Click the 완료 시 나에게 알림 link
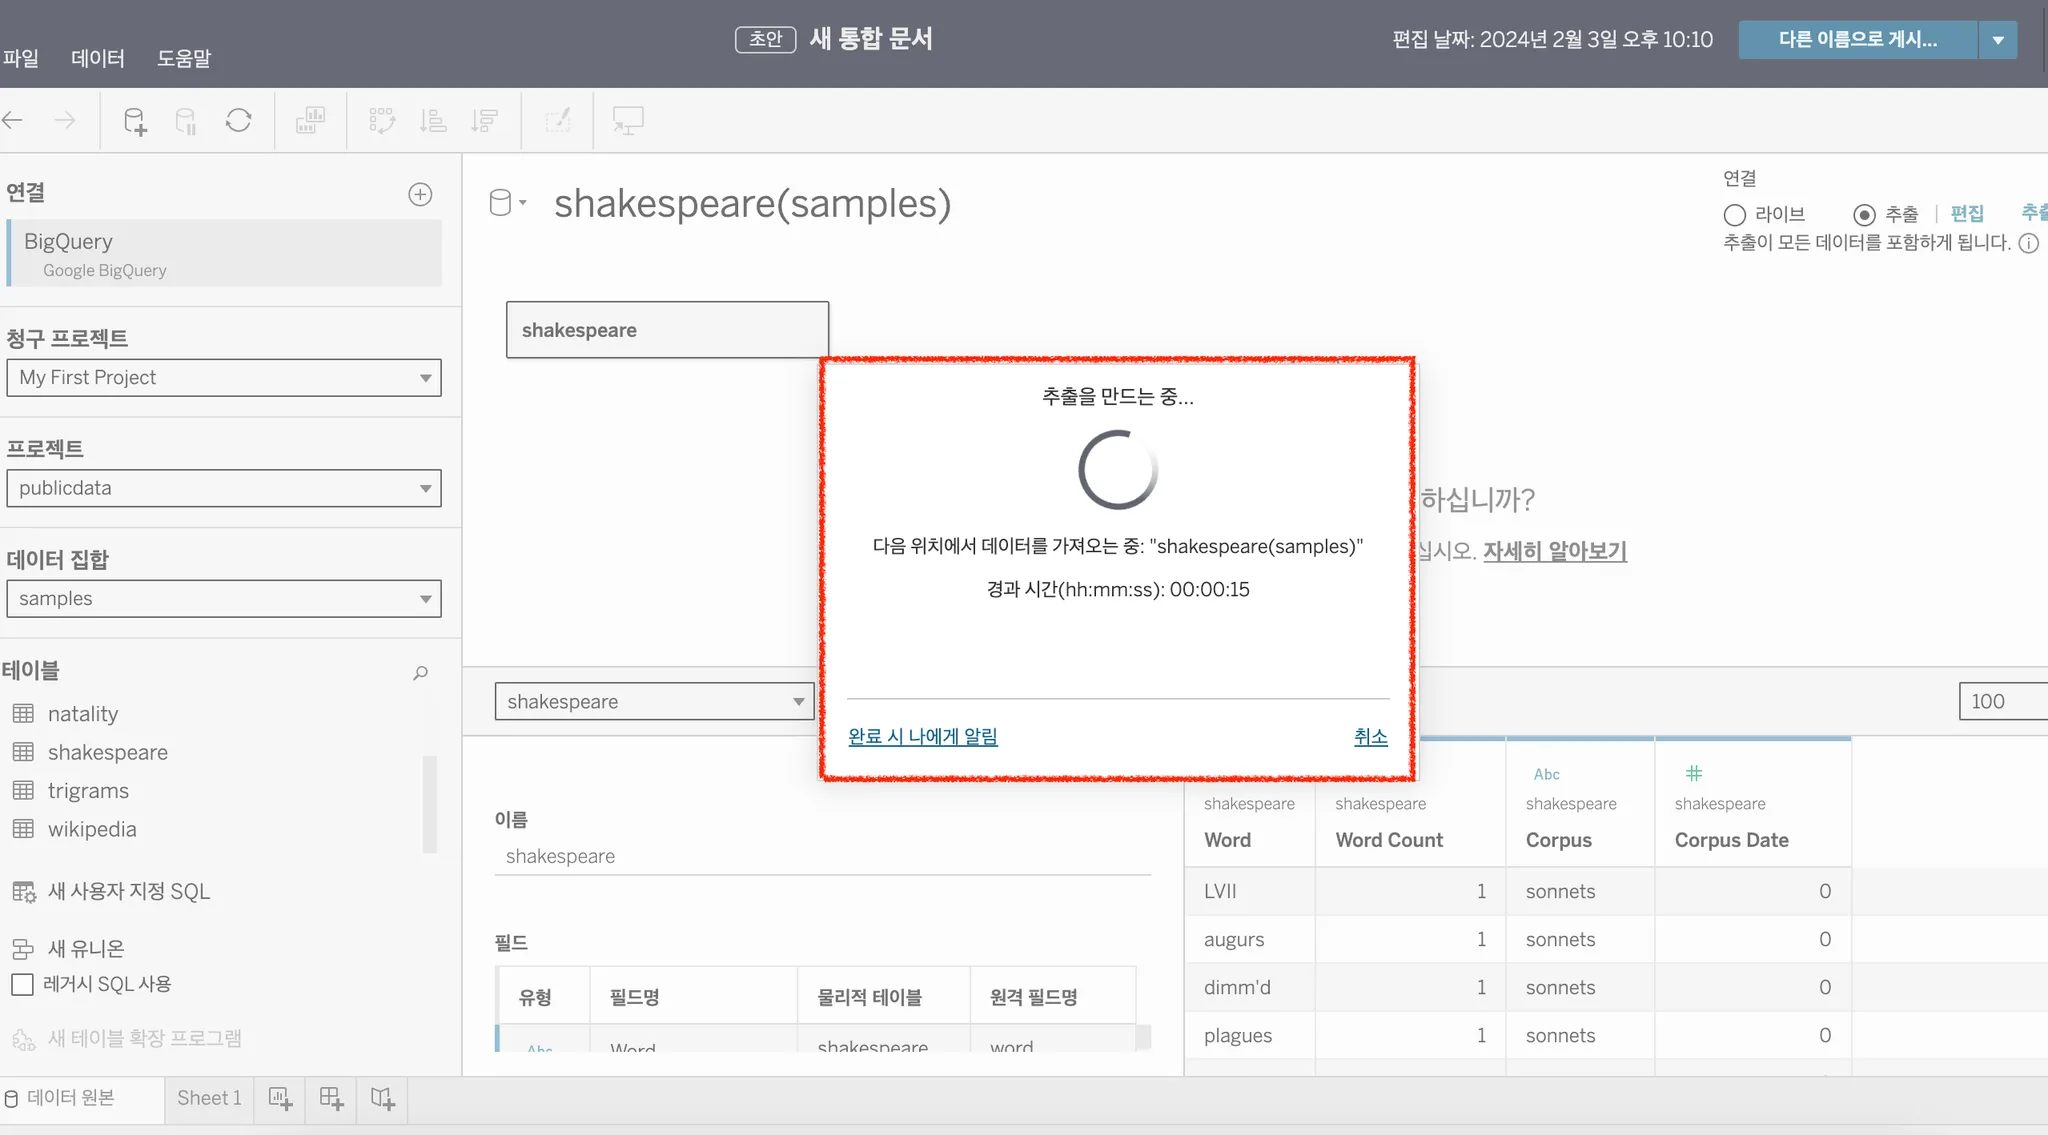 click(x=922, y=737)
